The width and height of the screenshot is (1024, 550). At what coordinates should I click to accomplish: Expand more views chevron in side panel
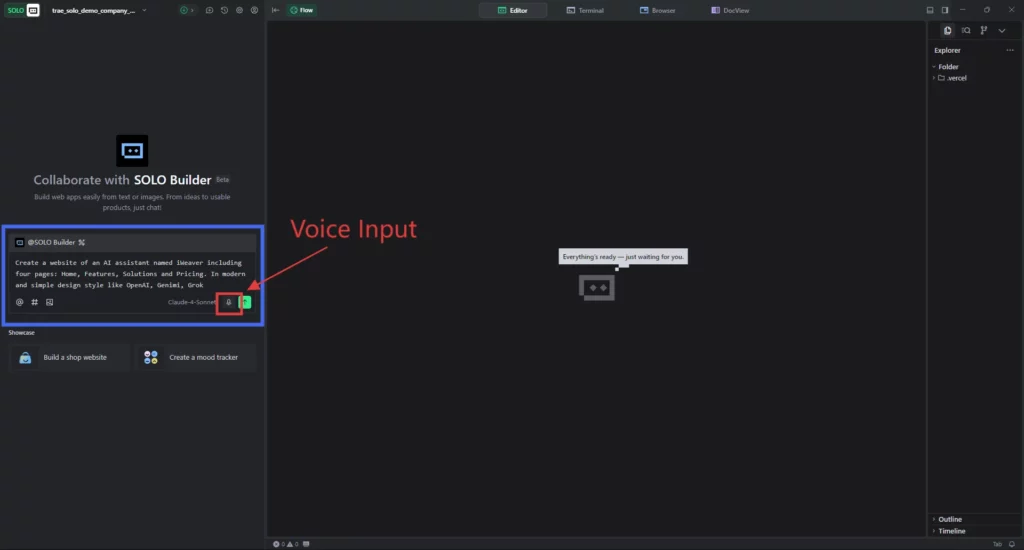(1002, 30)
